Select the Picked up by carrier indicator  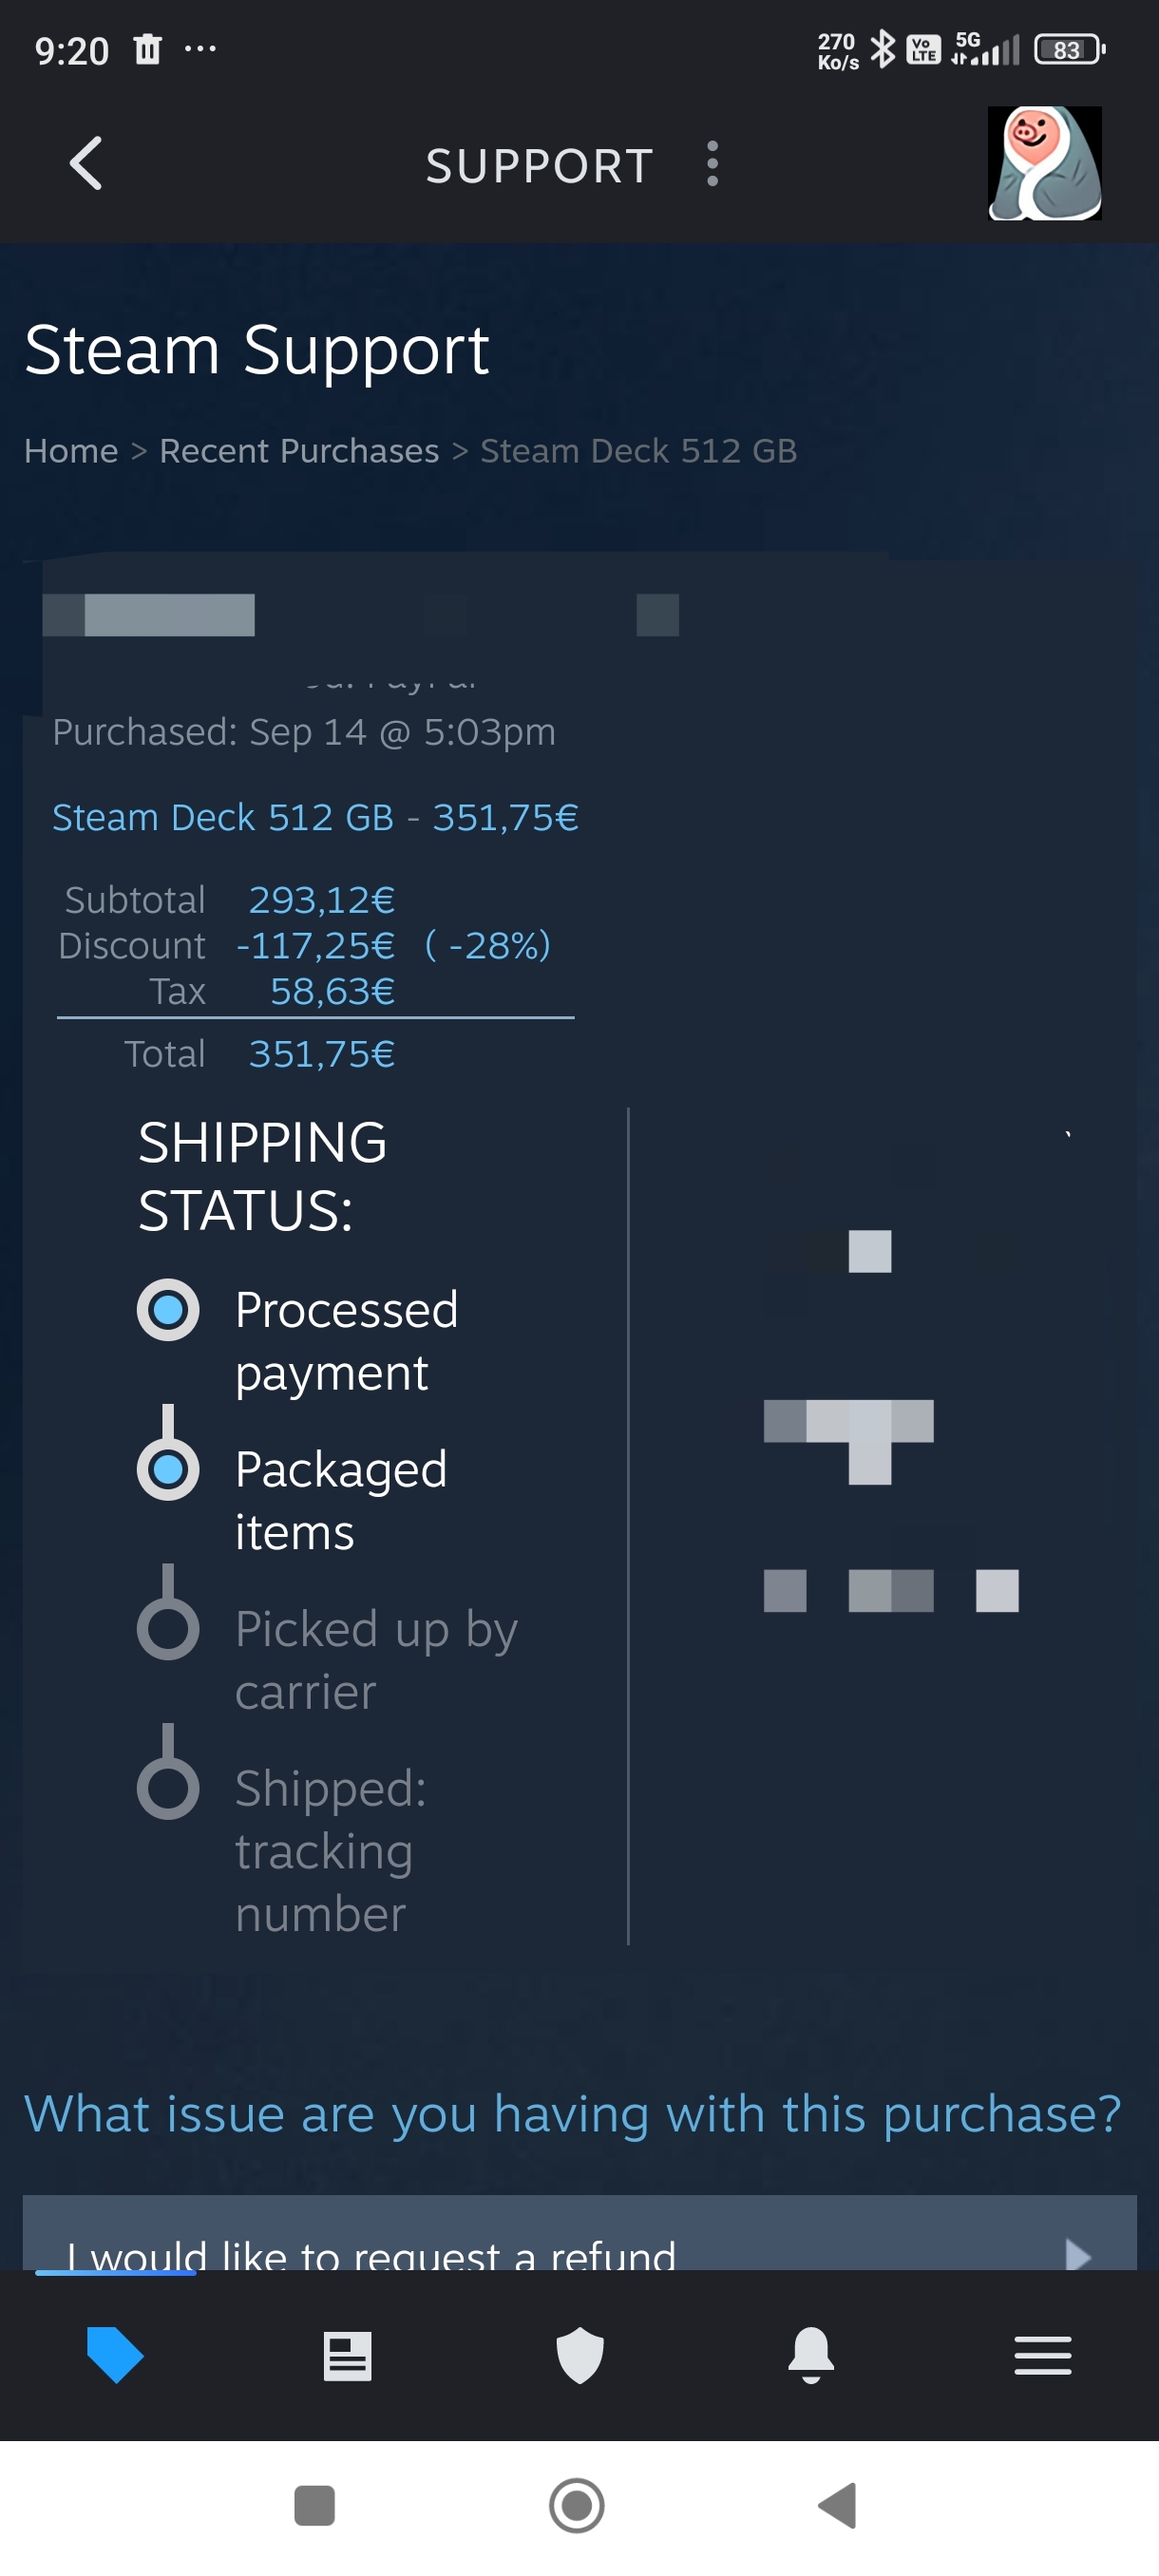[168, 1629]
